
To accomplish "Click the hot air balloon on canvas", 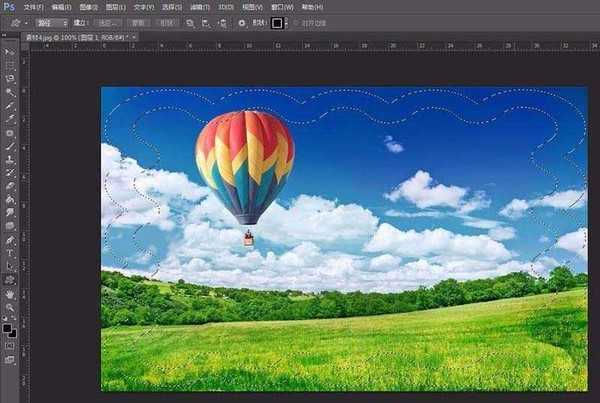I will [x=244, y=165].
